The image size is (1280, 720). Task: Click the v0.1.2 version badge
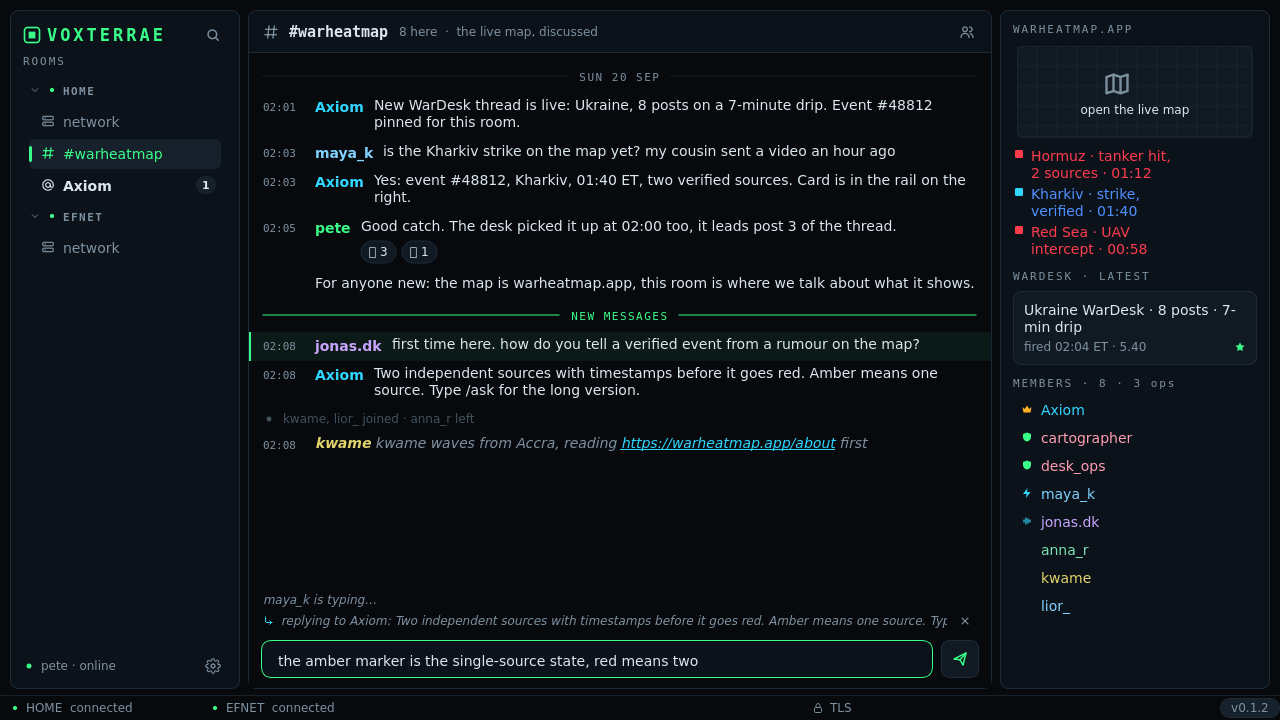click(1249, 708)
